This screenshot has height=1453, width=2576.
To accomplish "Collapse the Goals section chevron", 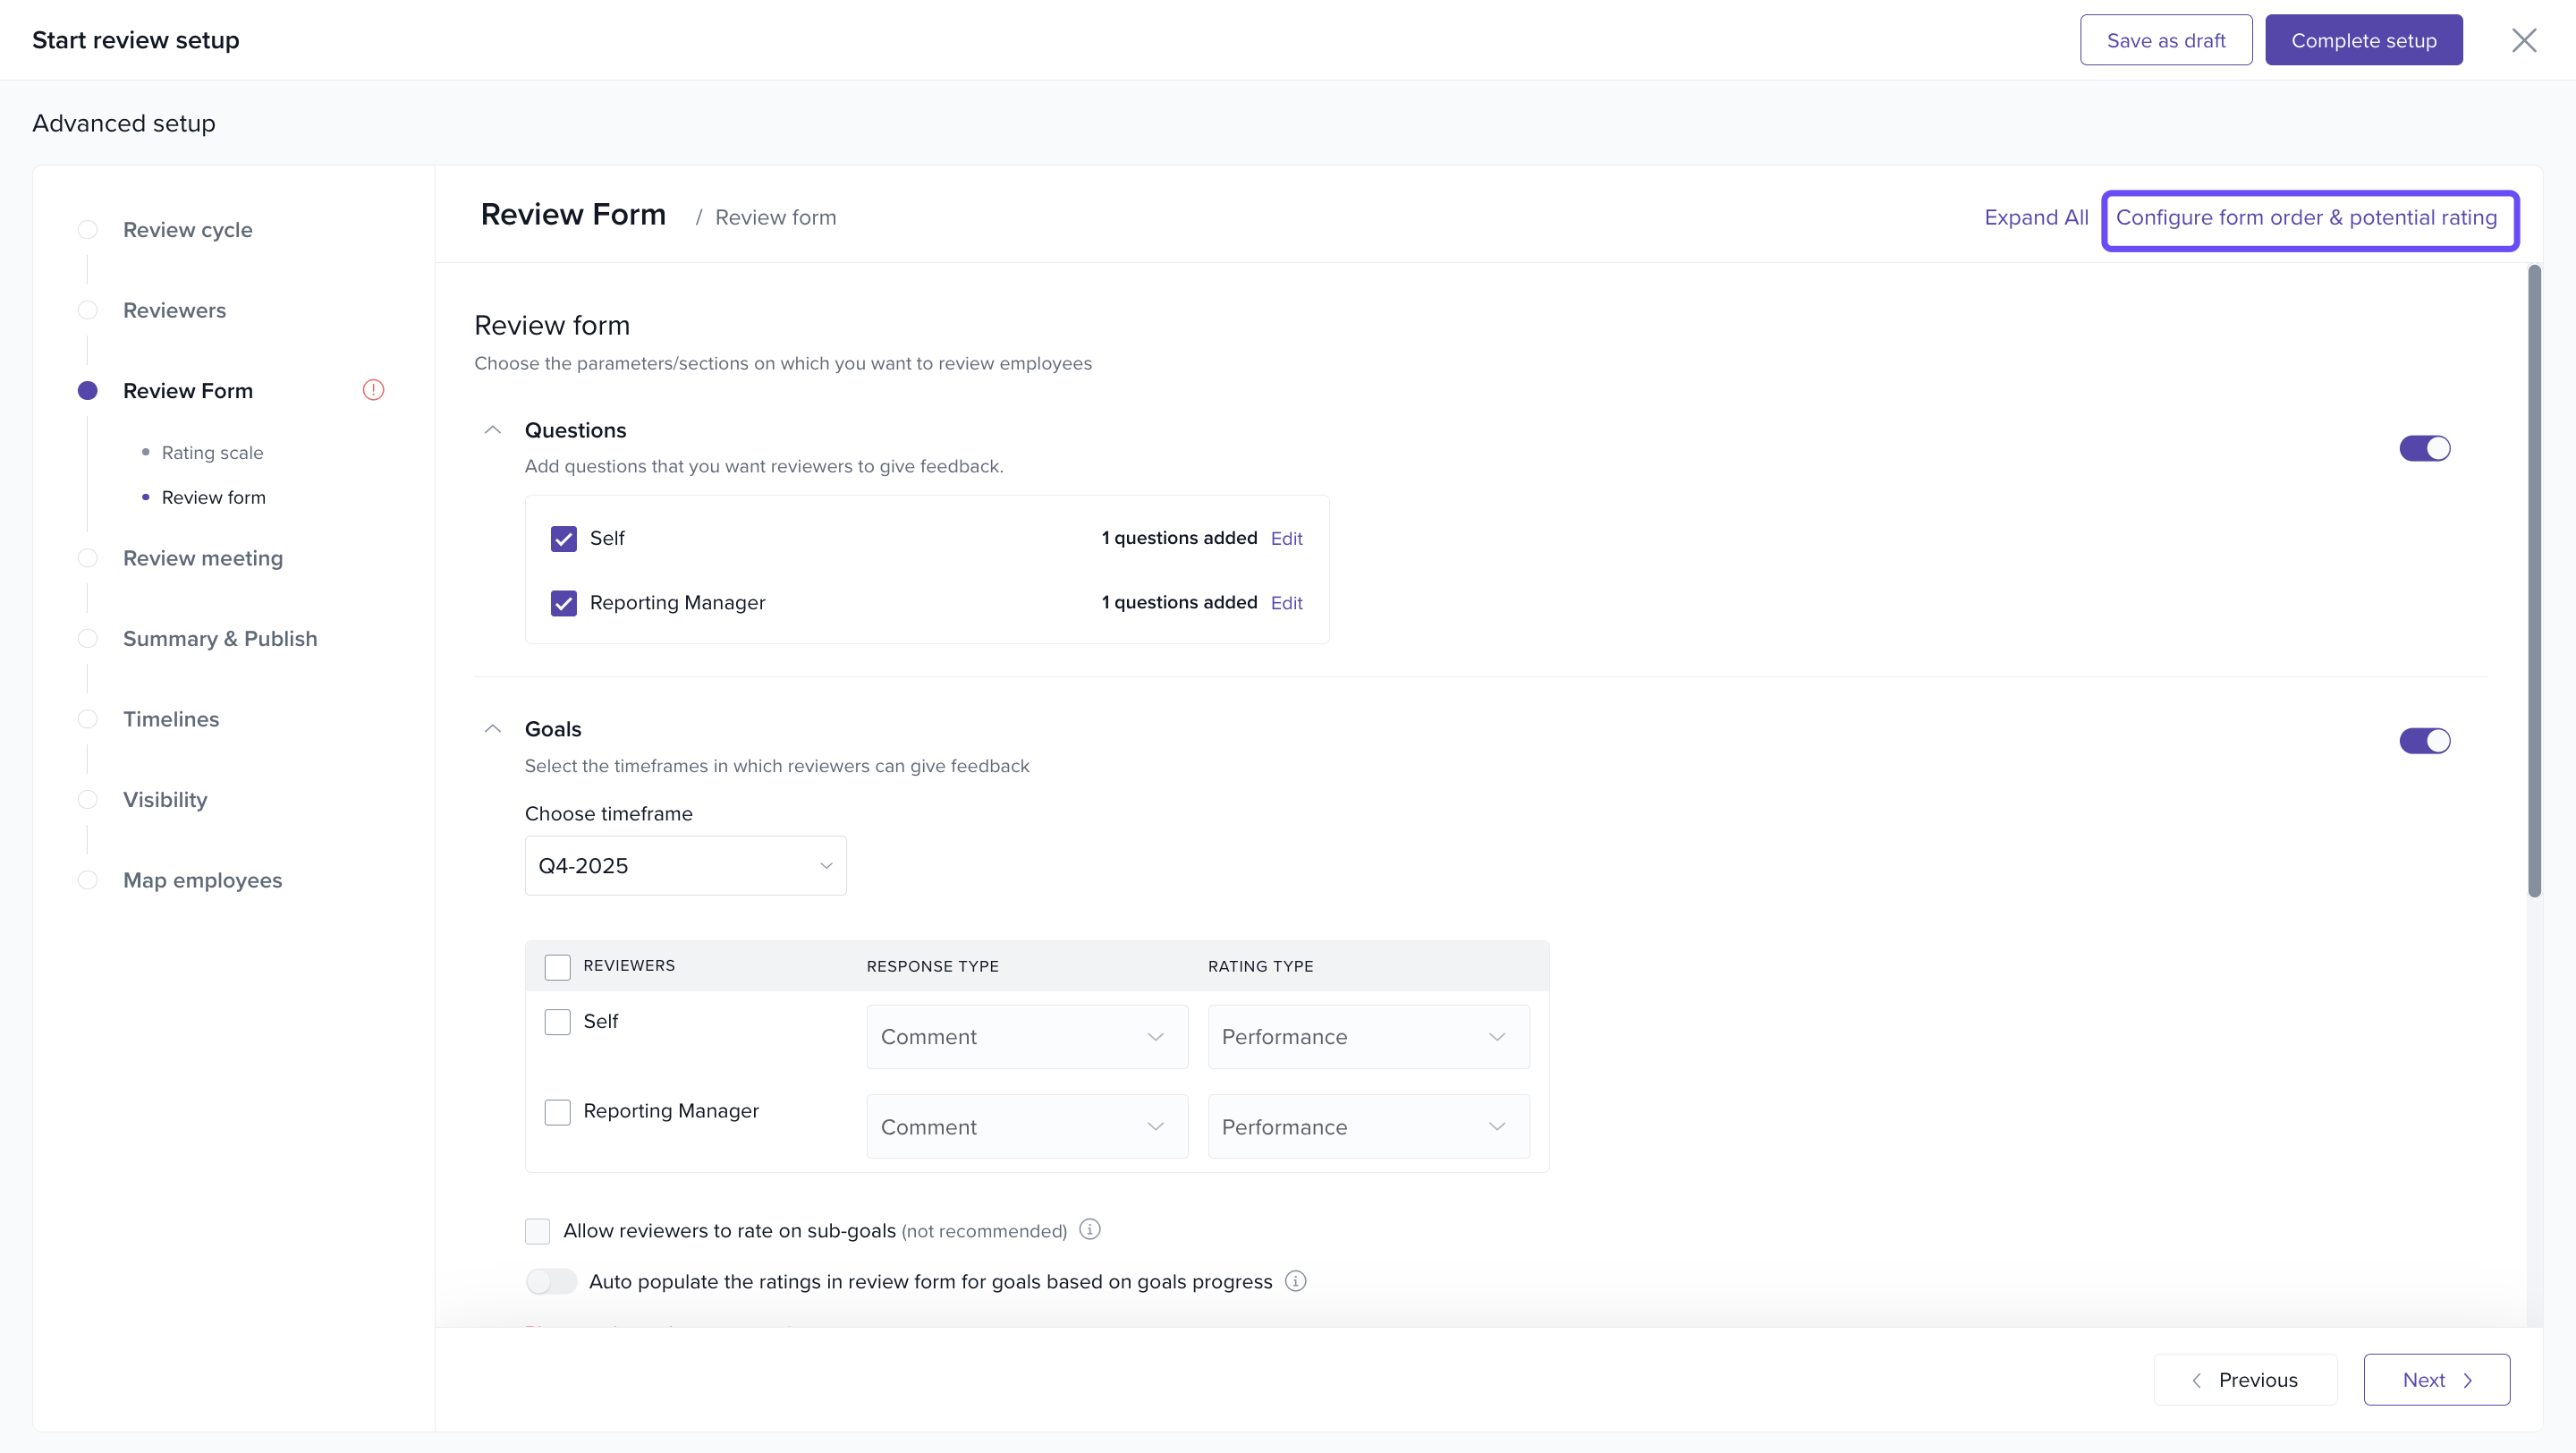I will point(492,729).
